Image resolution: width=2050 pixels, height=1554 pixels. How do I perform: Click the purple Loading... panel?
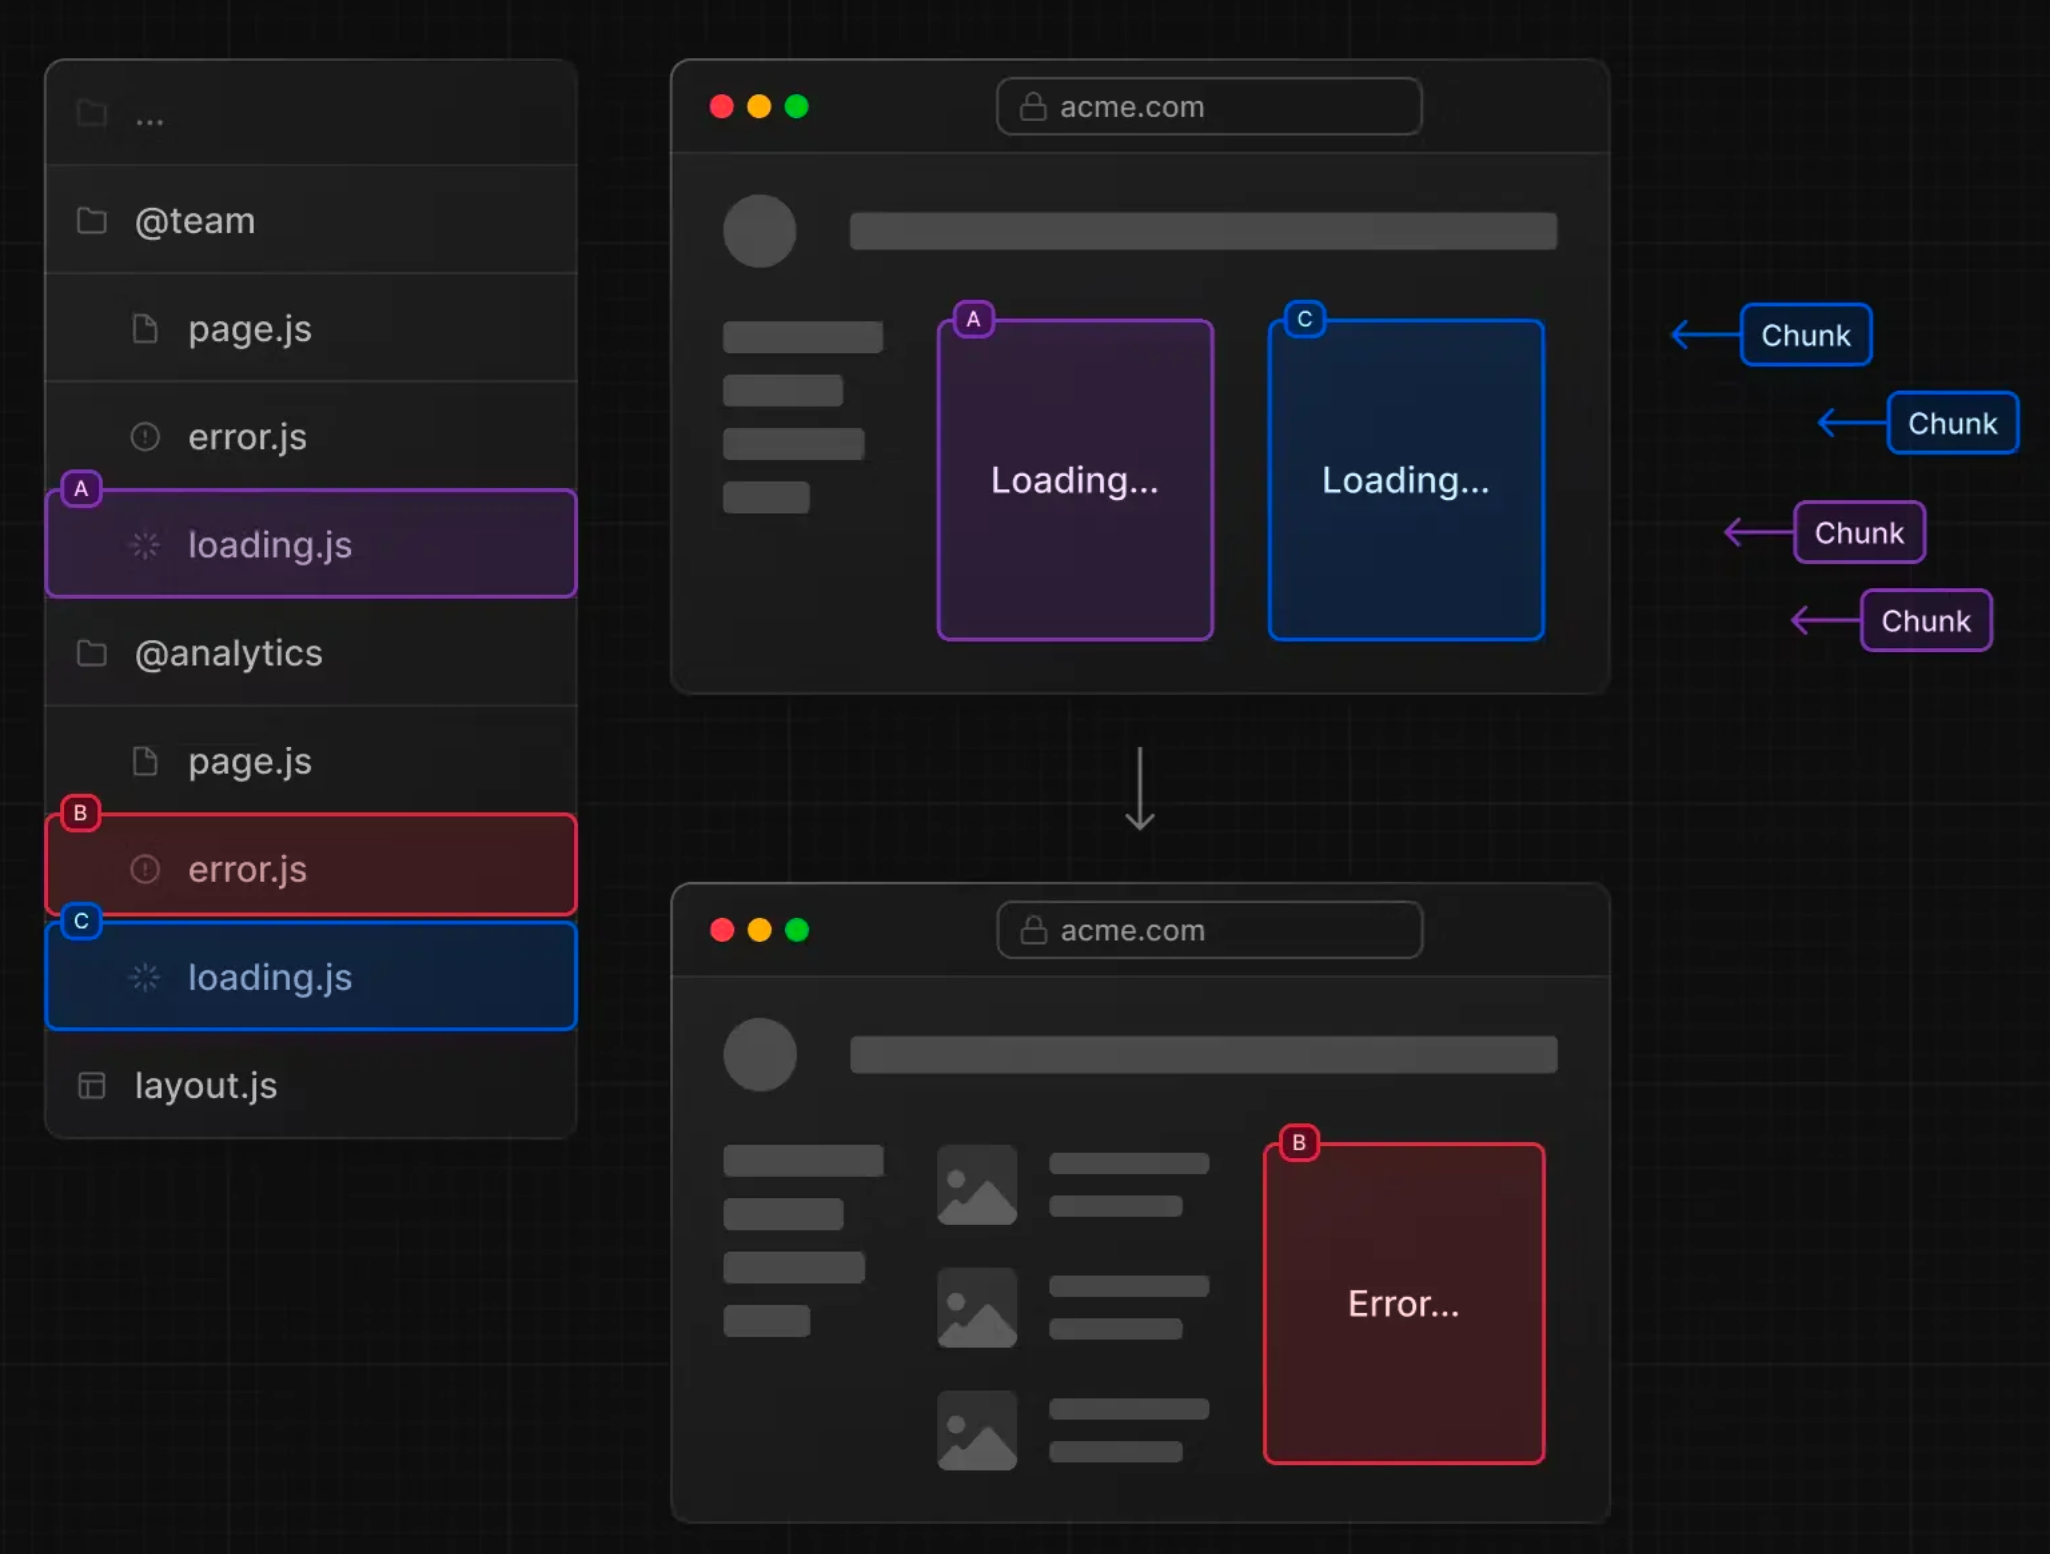click(1075, 480)
